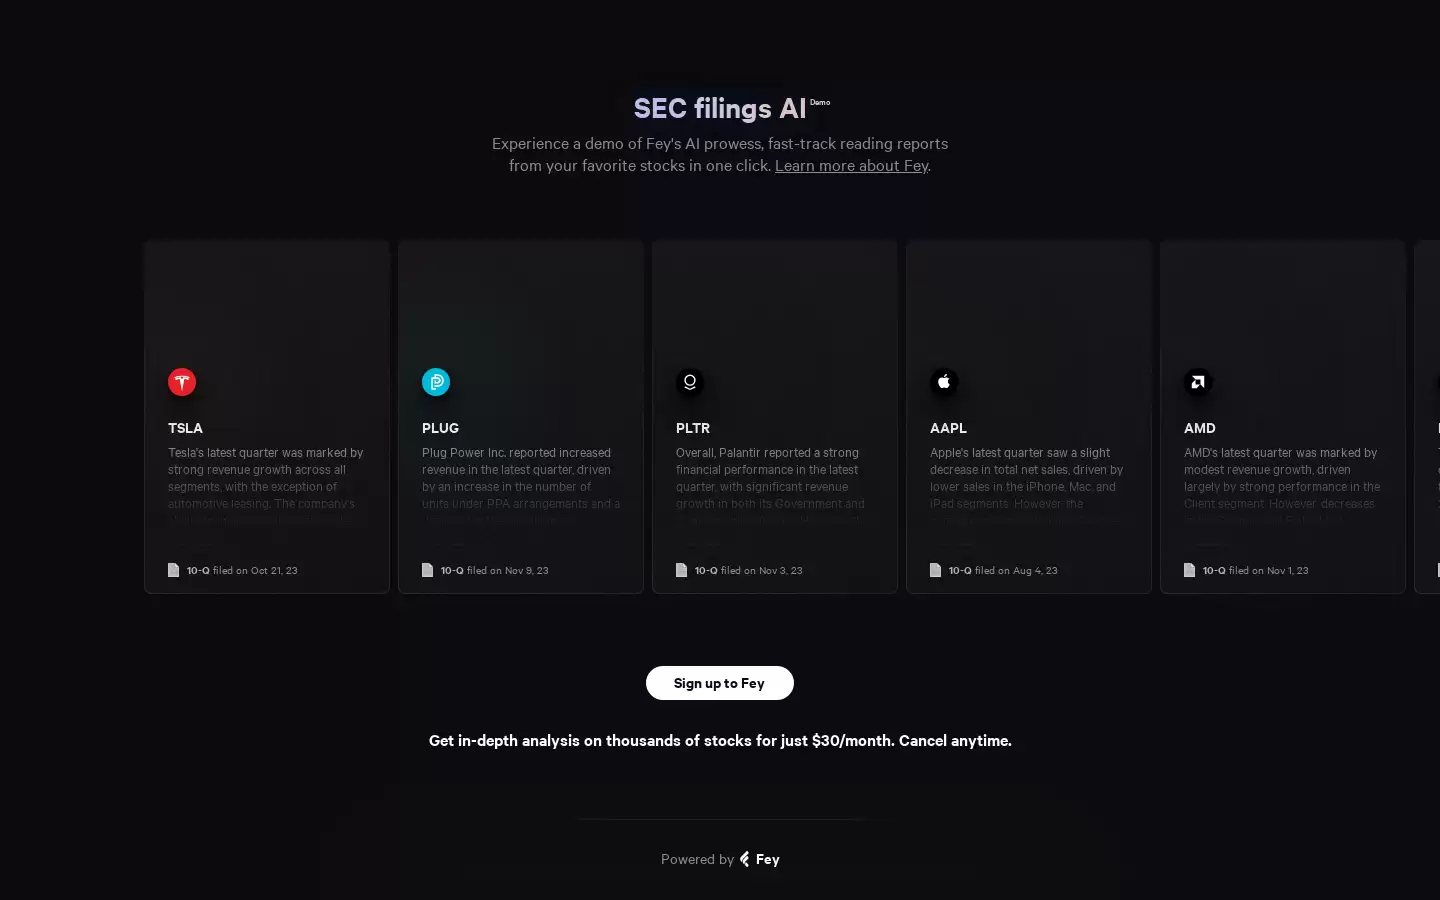Open the PLUG stock report card

point(520,416)
